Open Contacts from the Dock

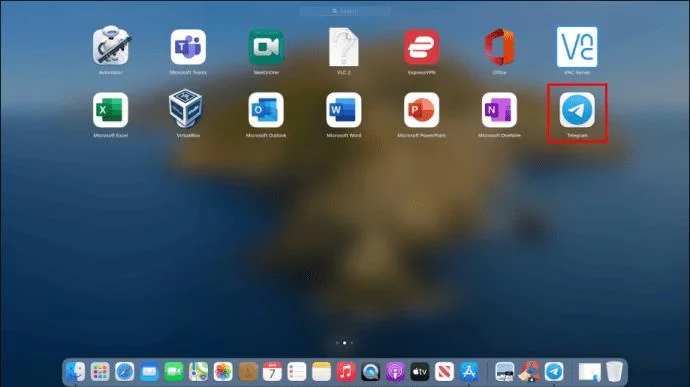point(248,372)
